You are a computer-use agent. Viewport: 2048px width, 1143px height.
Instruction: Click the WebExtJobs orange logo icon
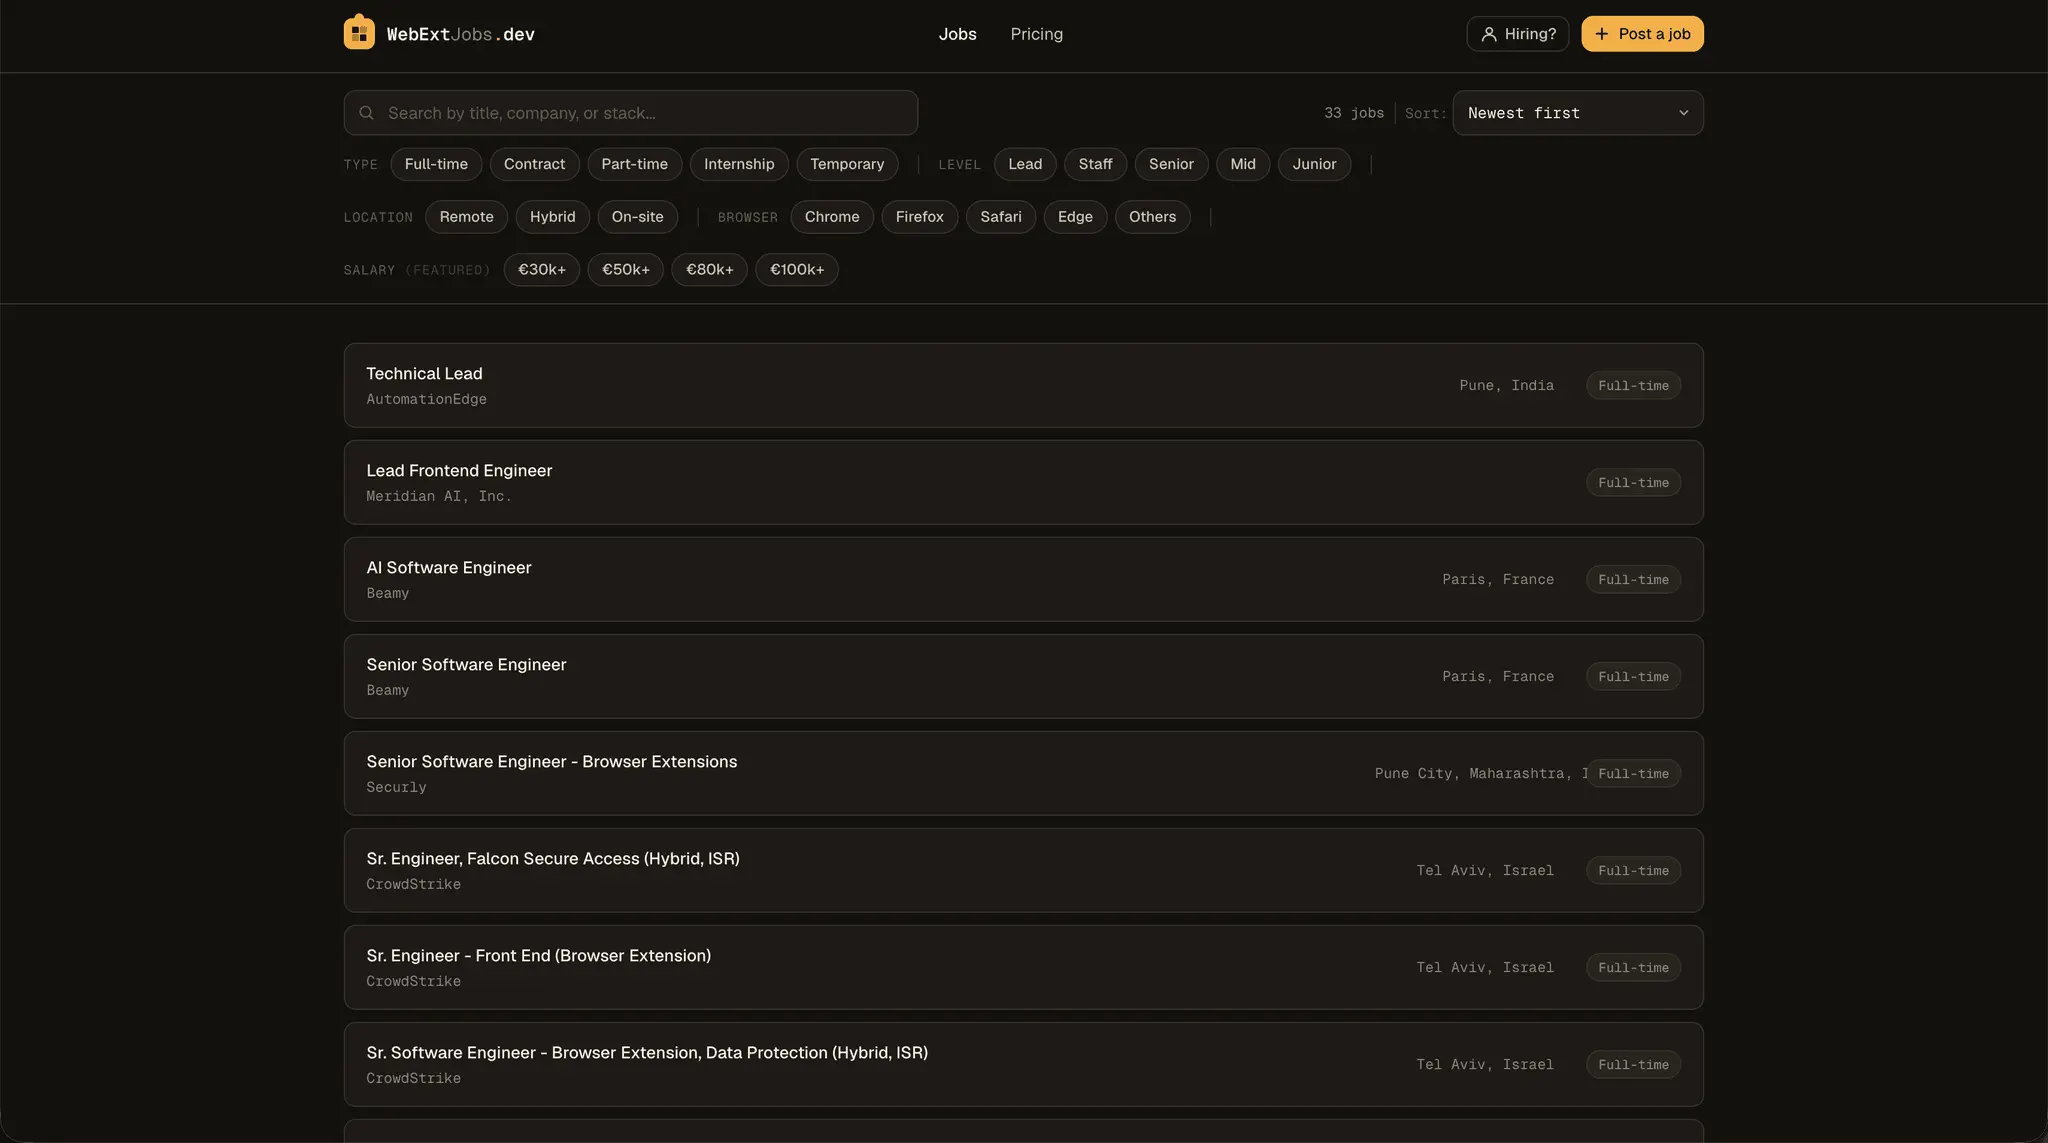[x=359, y=33]
